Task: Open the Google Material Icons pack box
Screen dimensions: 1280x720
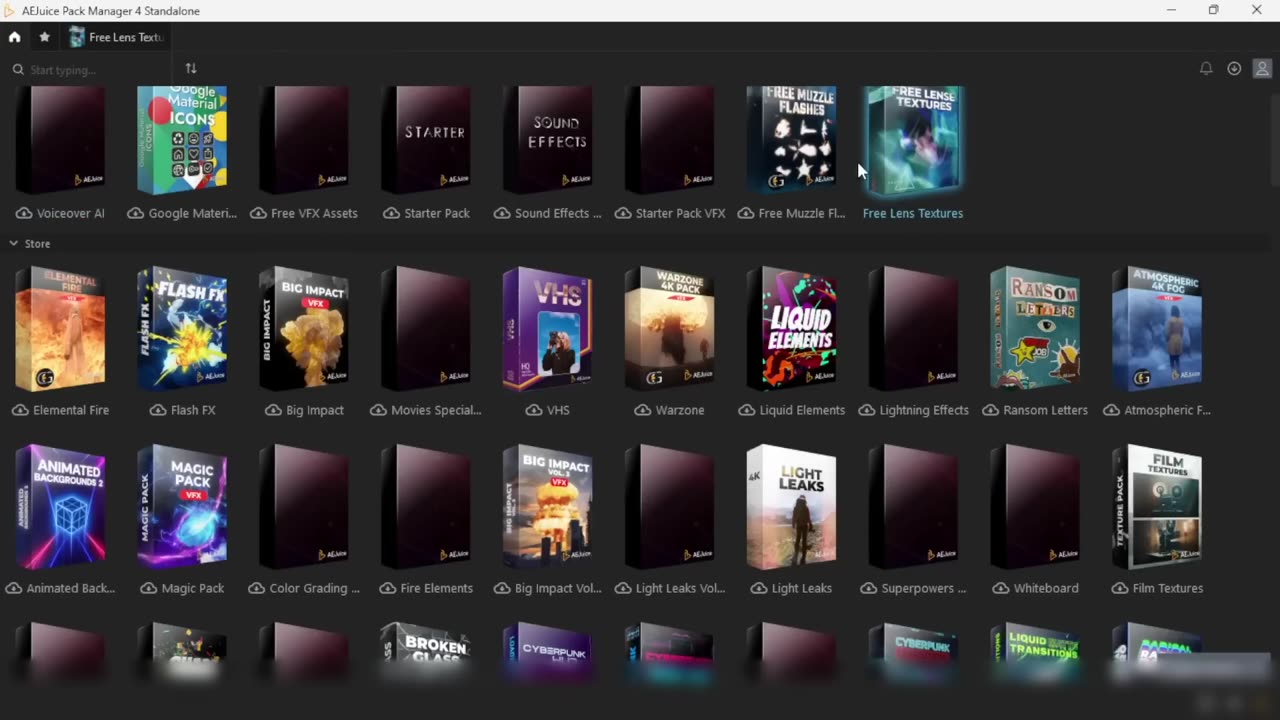Action: (x=182, y=139)
